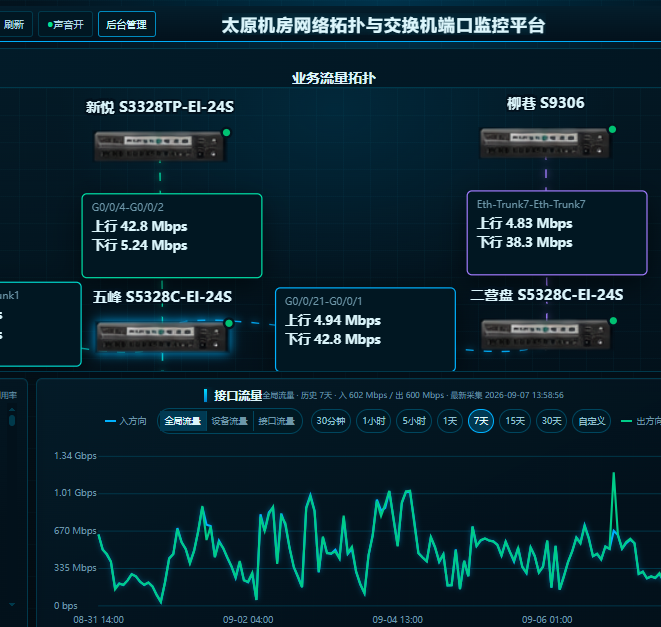Switch to 接口流量 tab
The width and height of the screenshot is (661, 627).
tap(277, 421)
